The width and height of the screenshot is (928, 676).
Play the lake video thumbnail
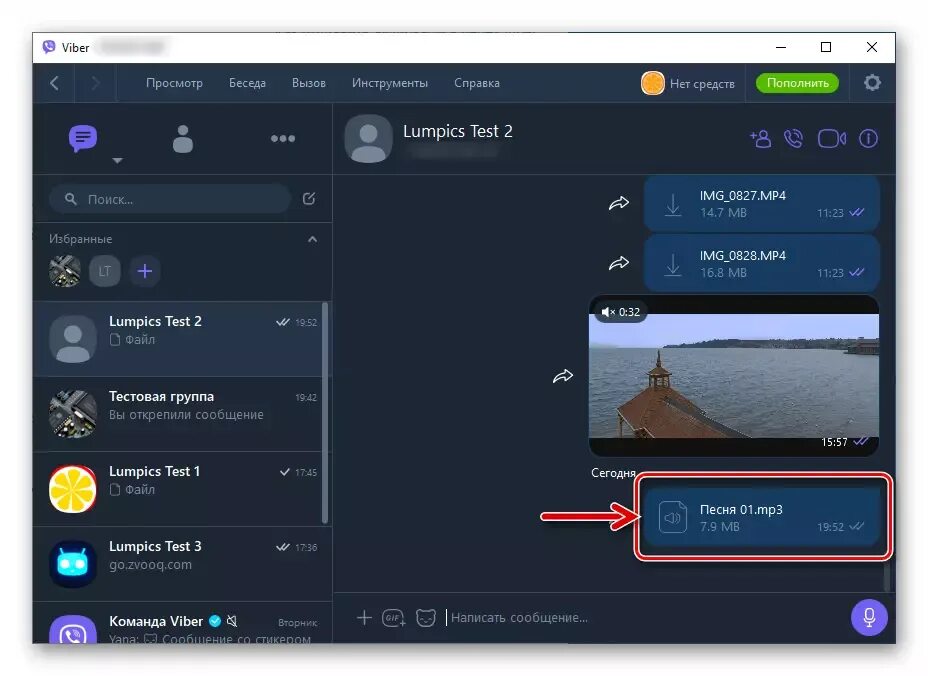coord(734,376)
